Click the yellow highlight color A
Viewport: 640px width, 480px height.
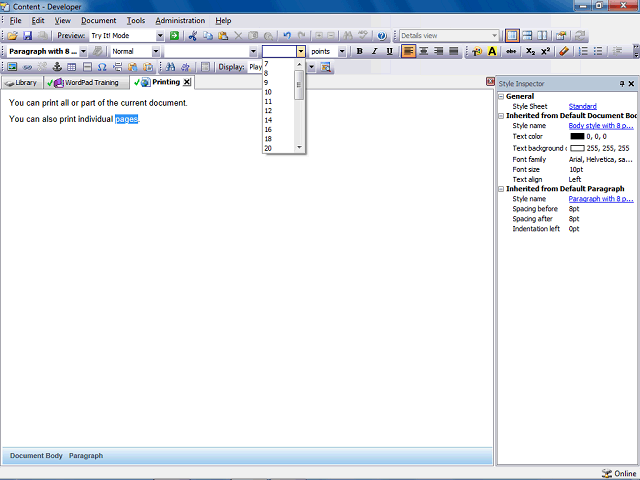coord(492,51)
